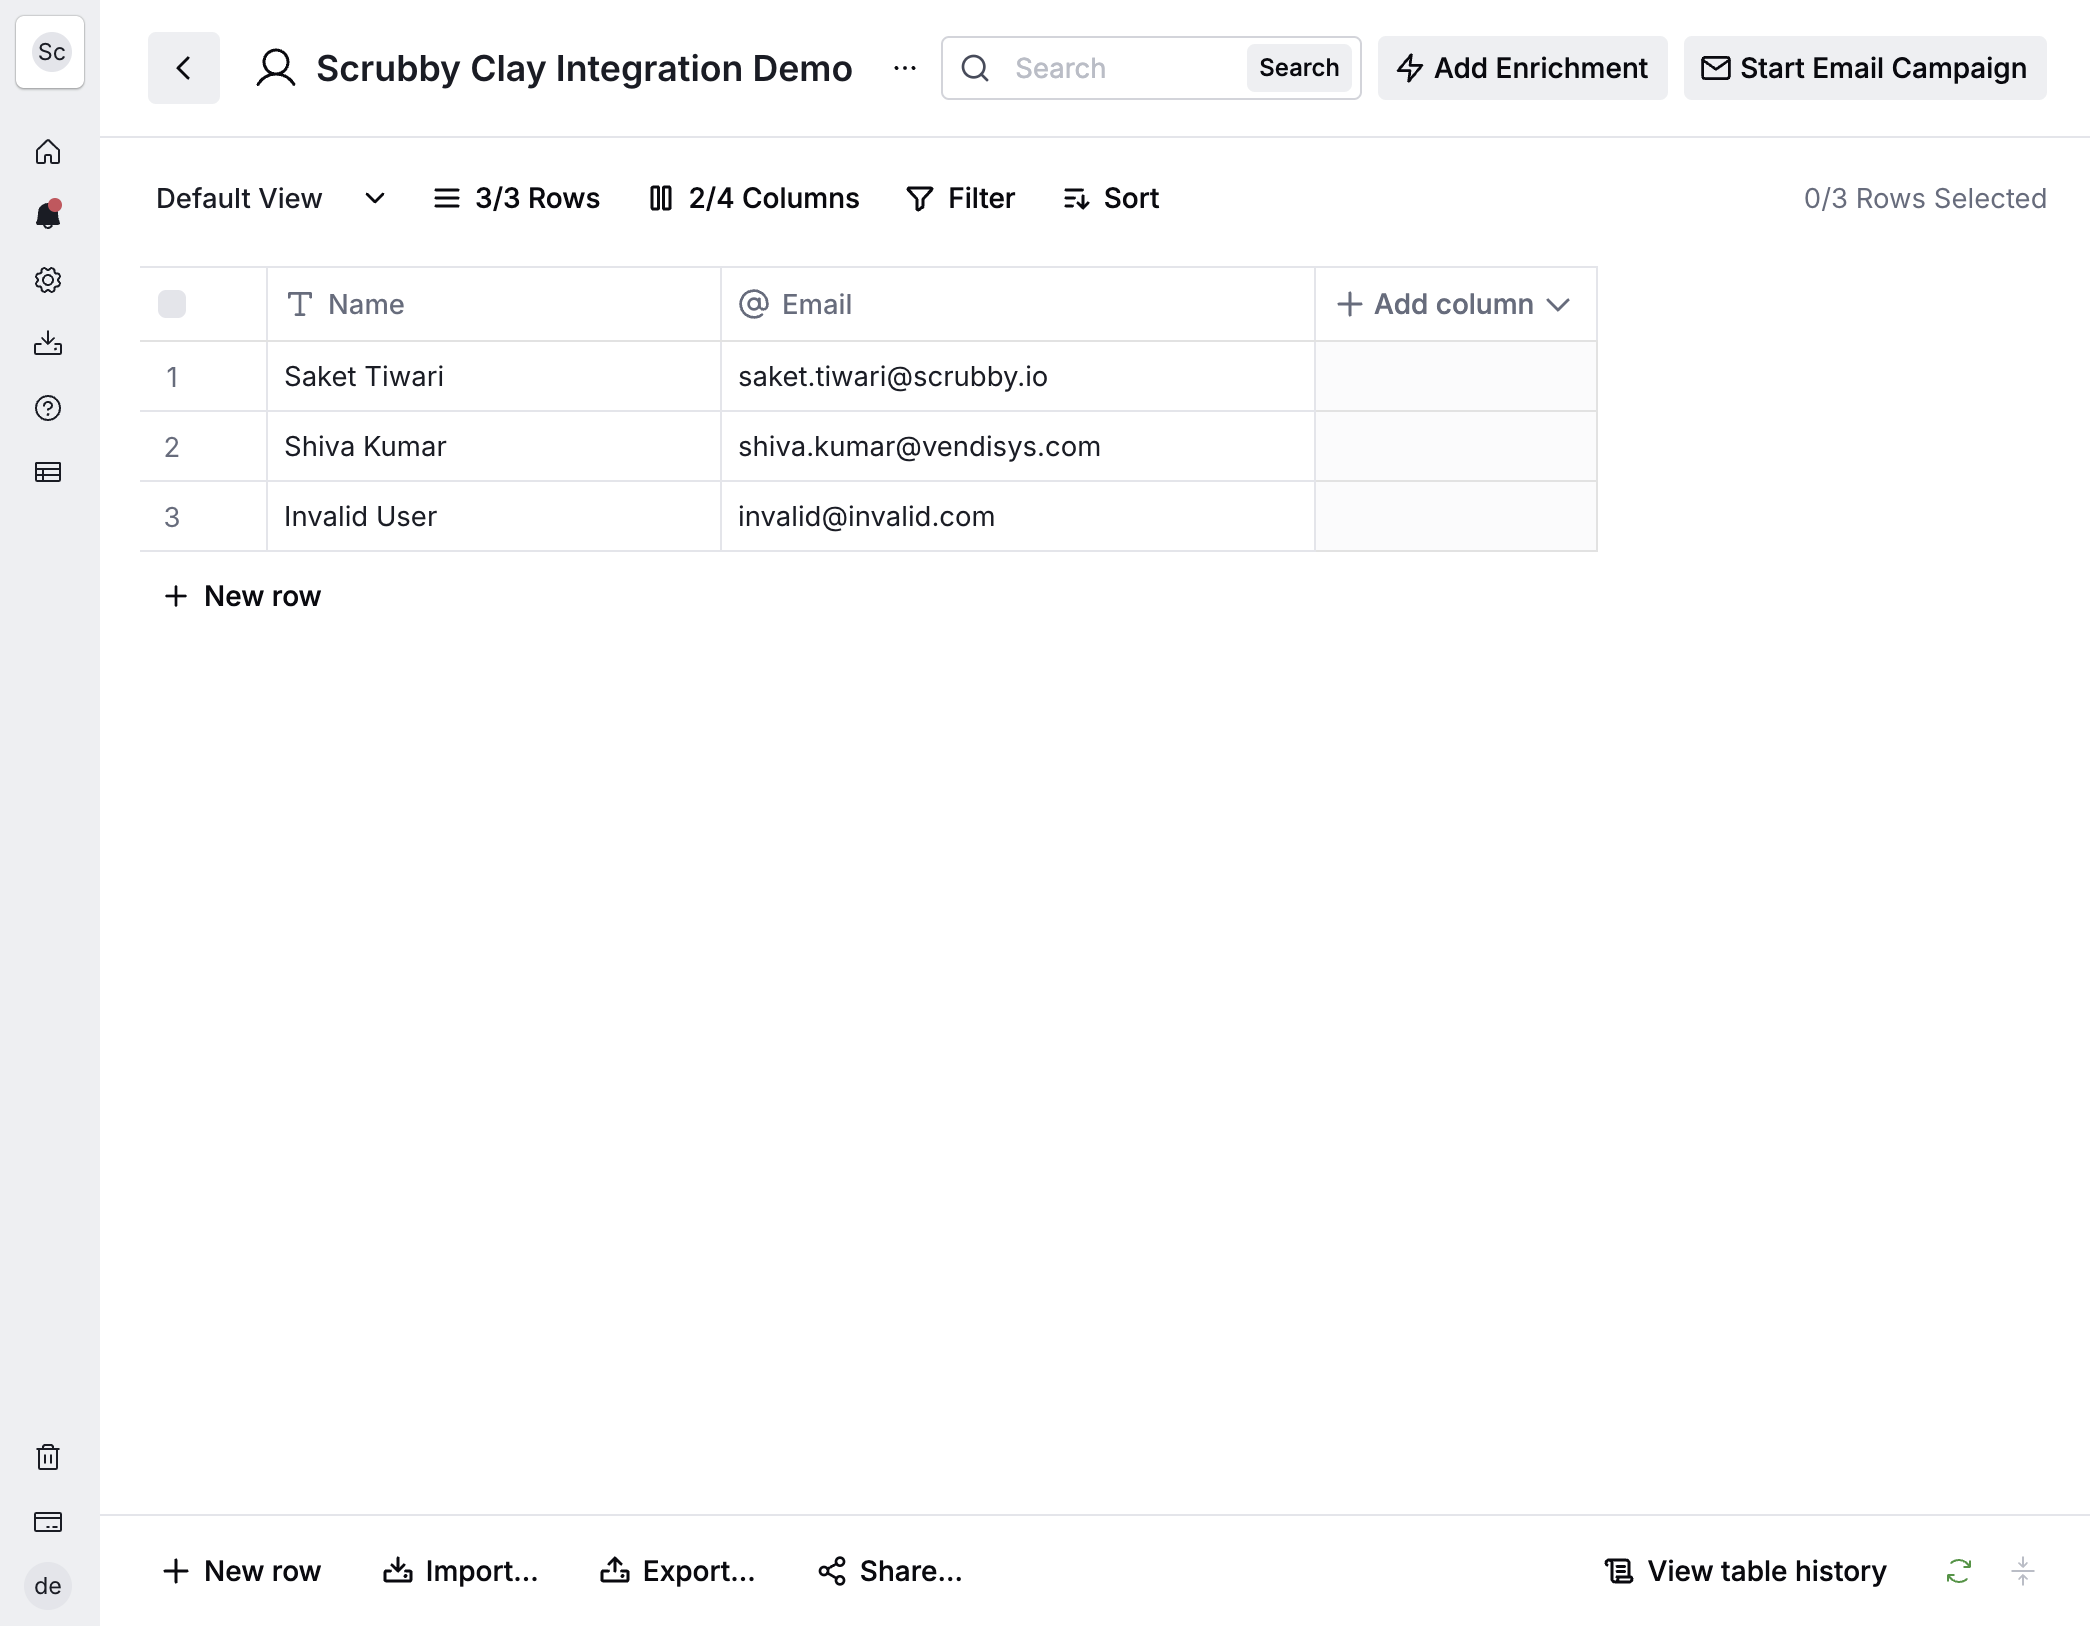Open the help question mark icon
2090x1626 pixels.
click(48, 408)
